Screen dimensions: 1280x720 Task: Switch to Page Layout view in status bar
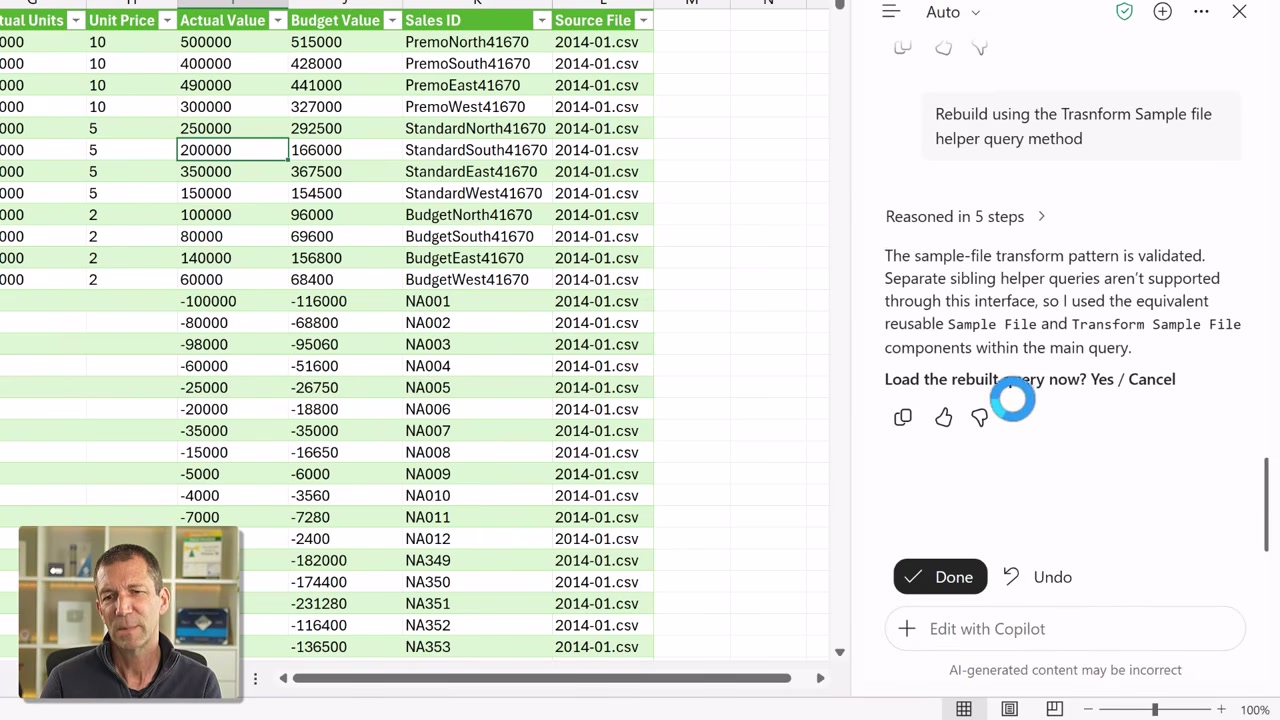click(1009, 709)
